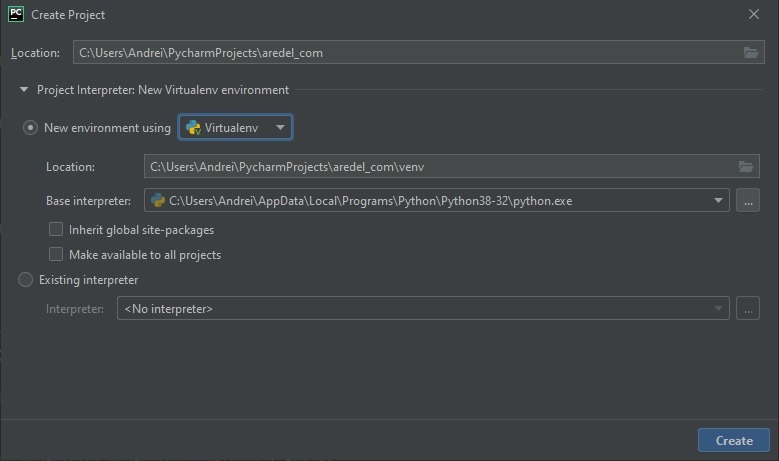Open the existing Interpreter browse ellipsis button
The image size is (779, 461).
pos(748,308)
